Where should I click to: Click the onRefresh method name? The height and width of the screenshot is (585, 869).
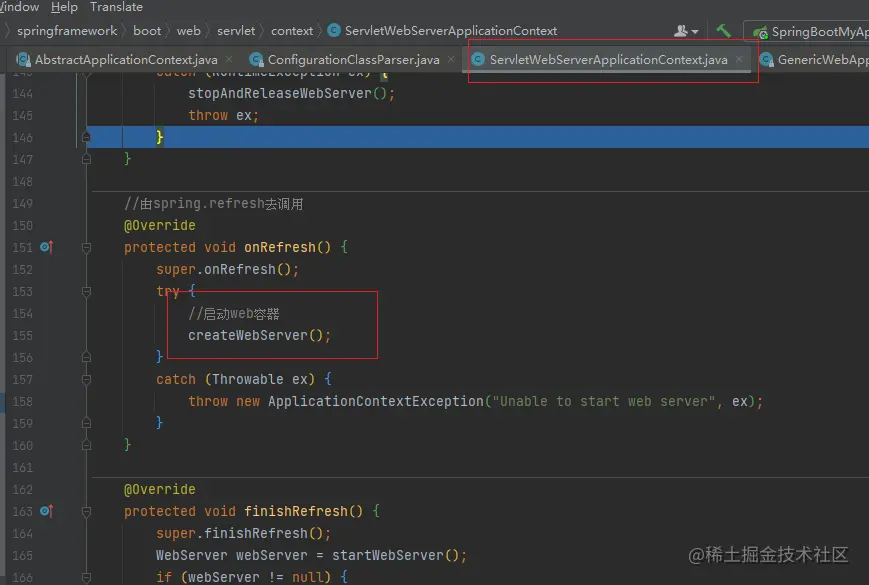point(279,247)
